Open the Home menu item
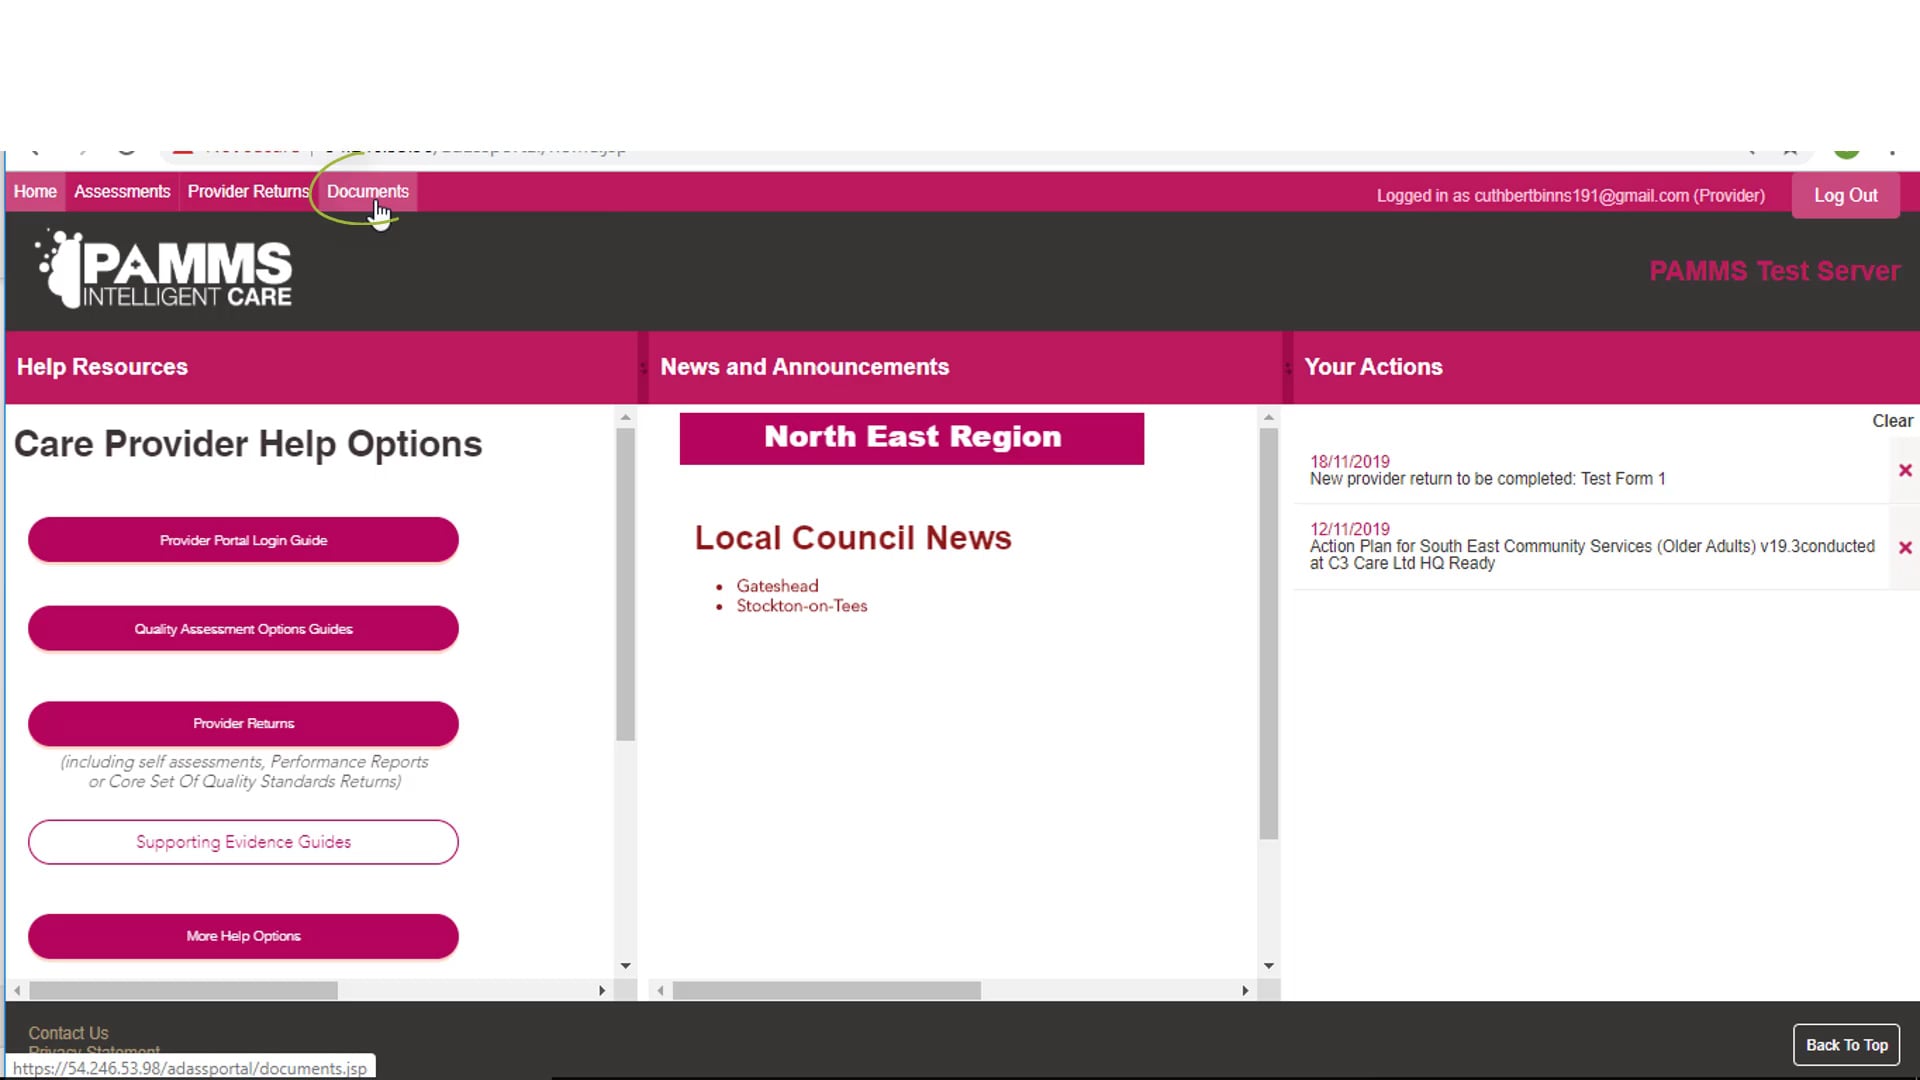 (x=35, y=191)
